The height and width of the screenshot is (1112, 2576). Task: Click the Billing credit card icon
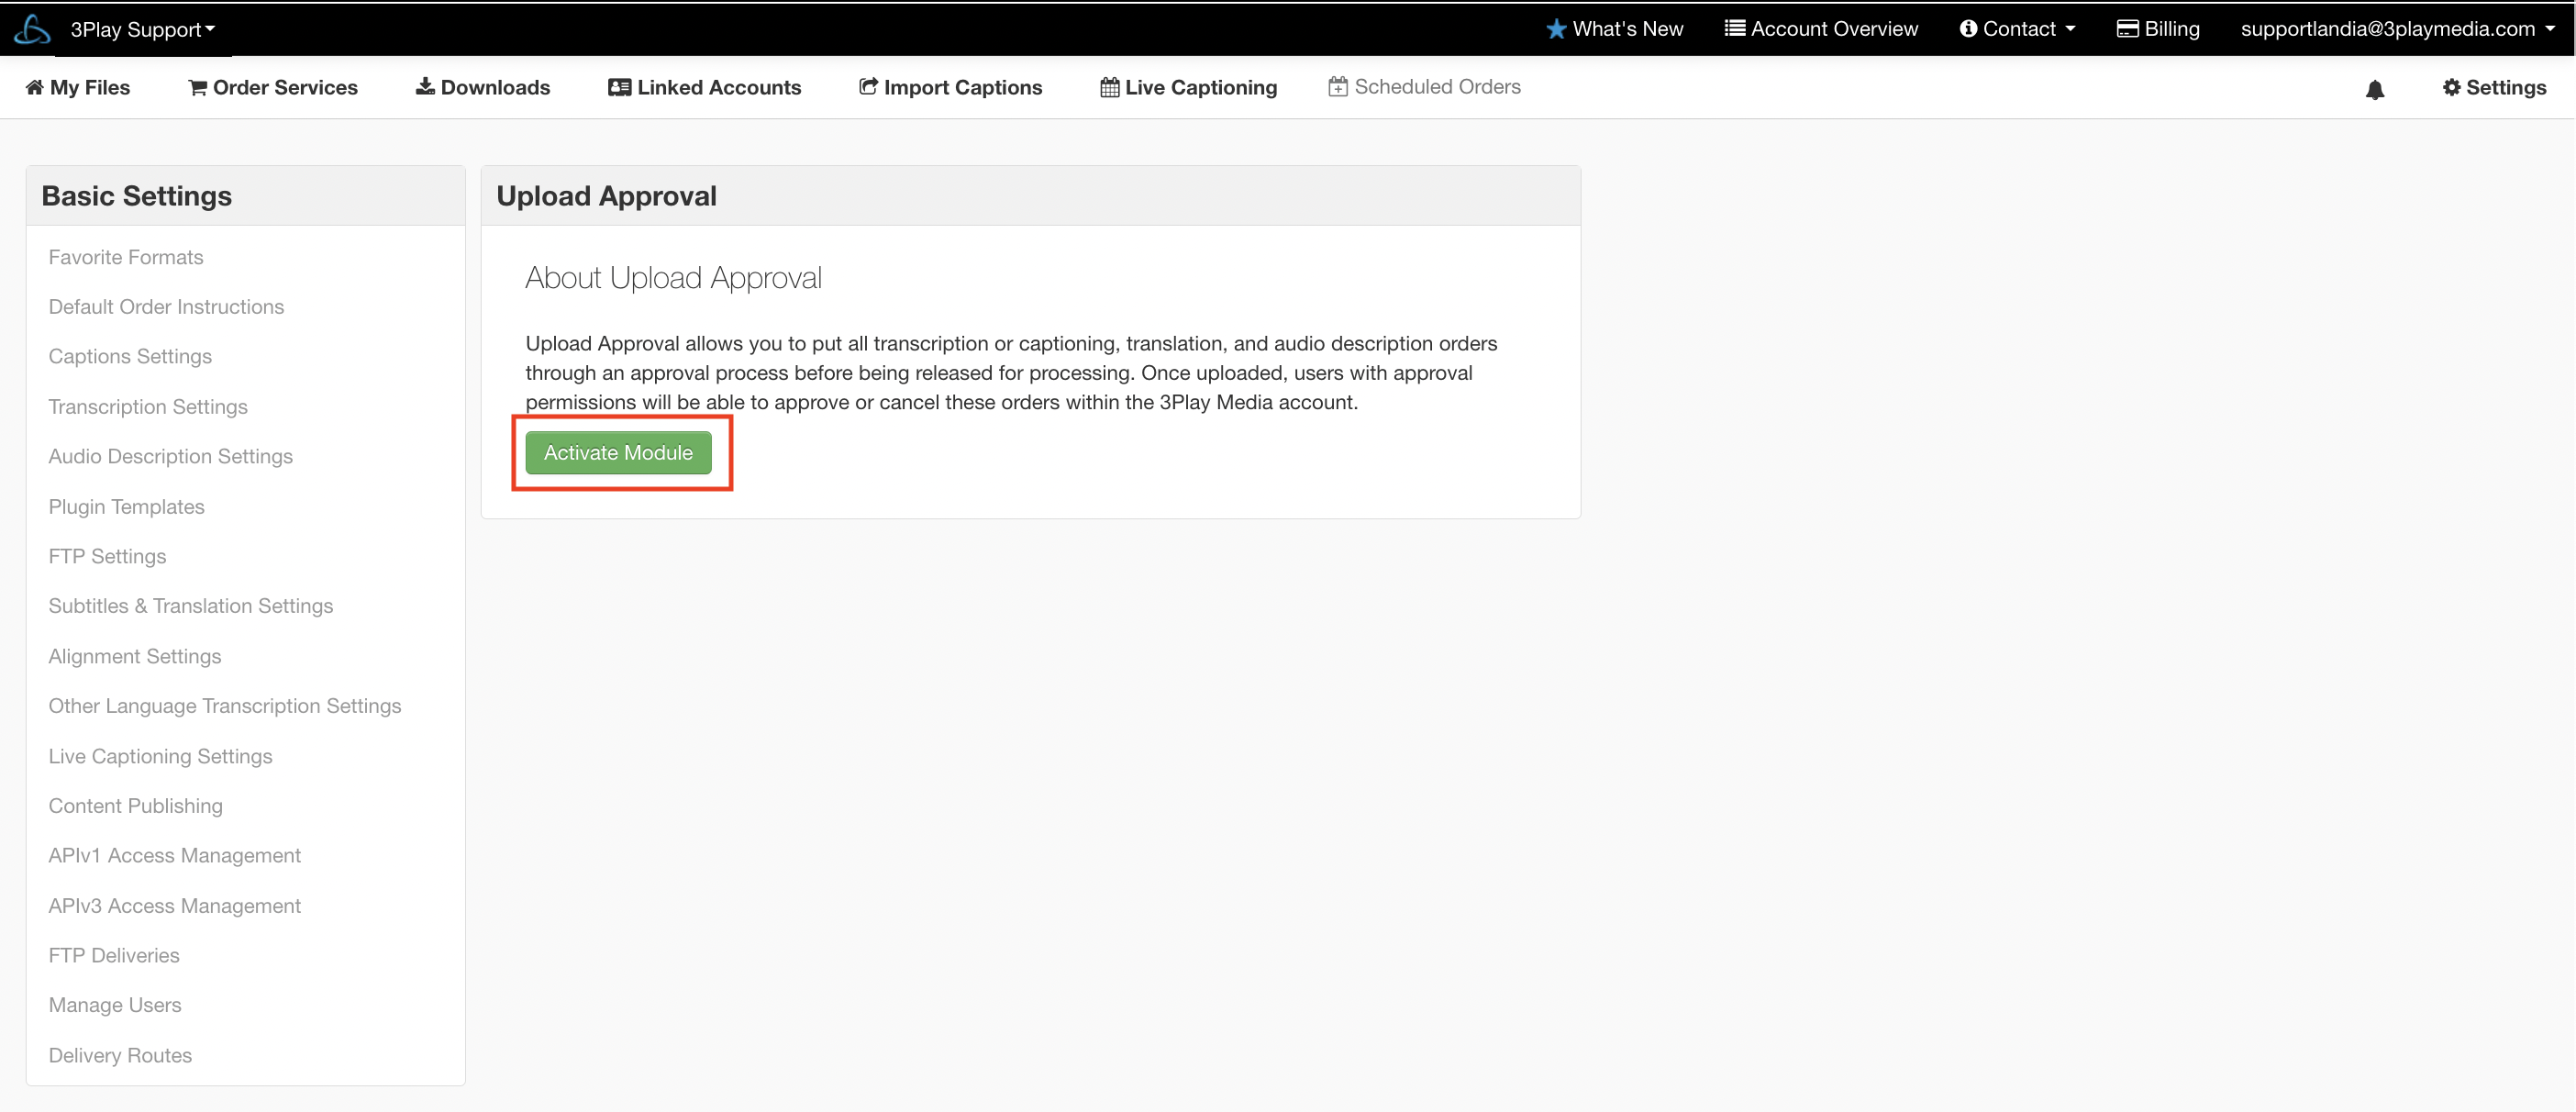[2128, 28]
